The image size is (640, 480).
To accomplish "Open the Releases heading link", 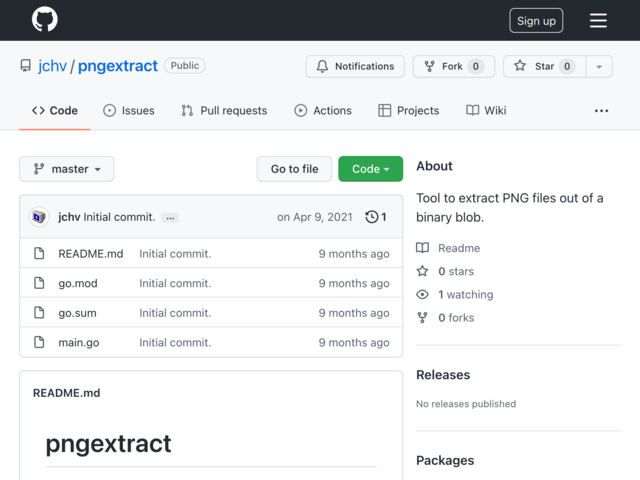I will pos(443,375).
